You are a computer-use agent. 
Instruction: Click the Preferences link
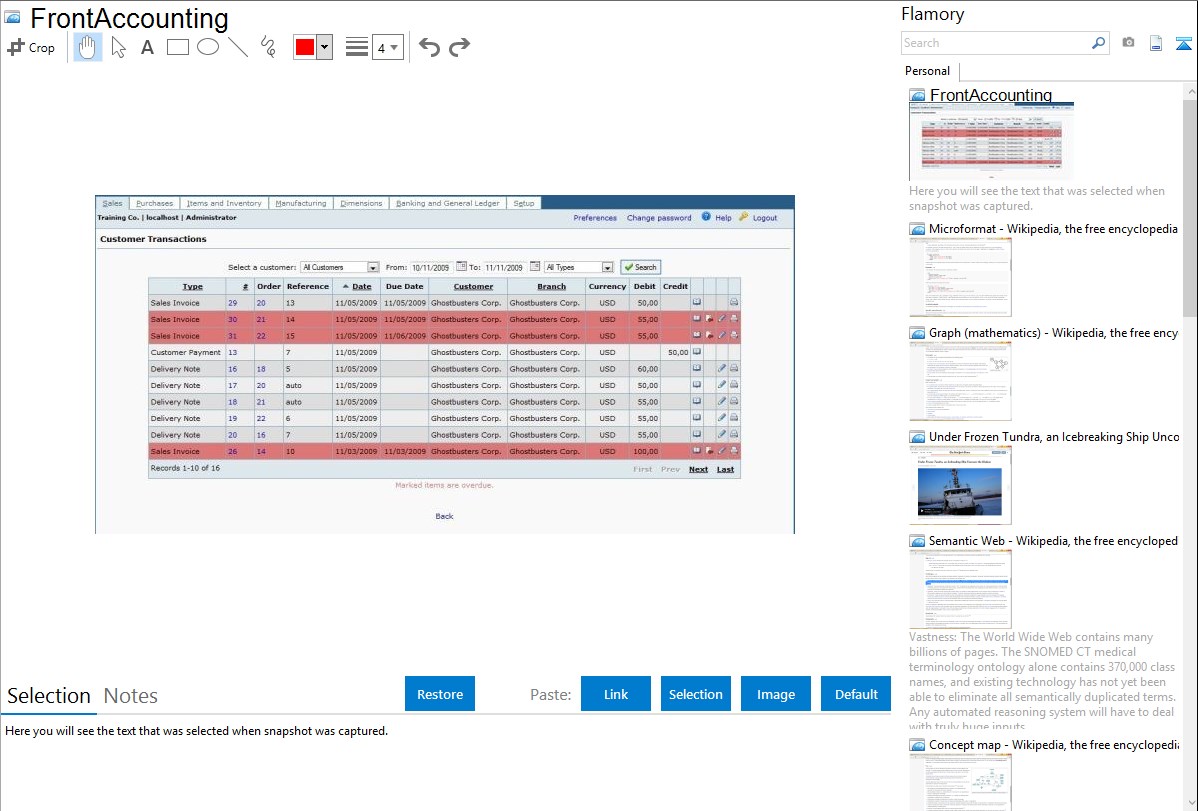(x=594, y=218)
